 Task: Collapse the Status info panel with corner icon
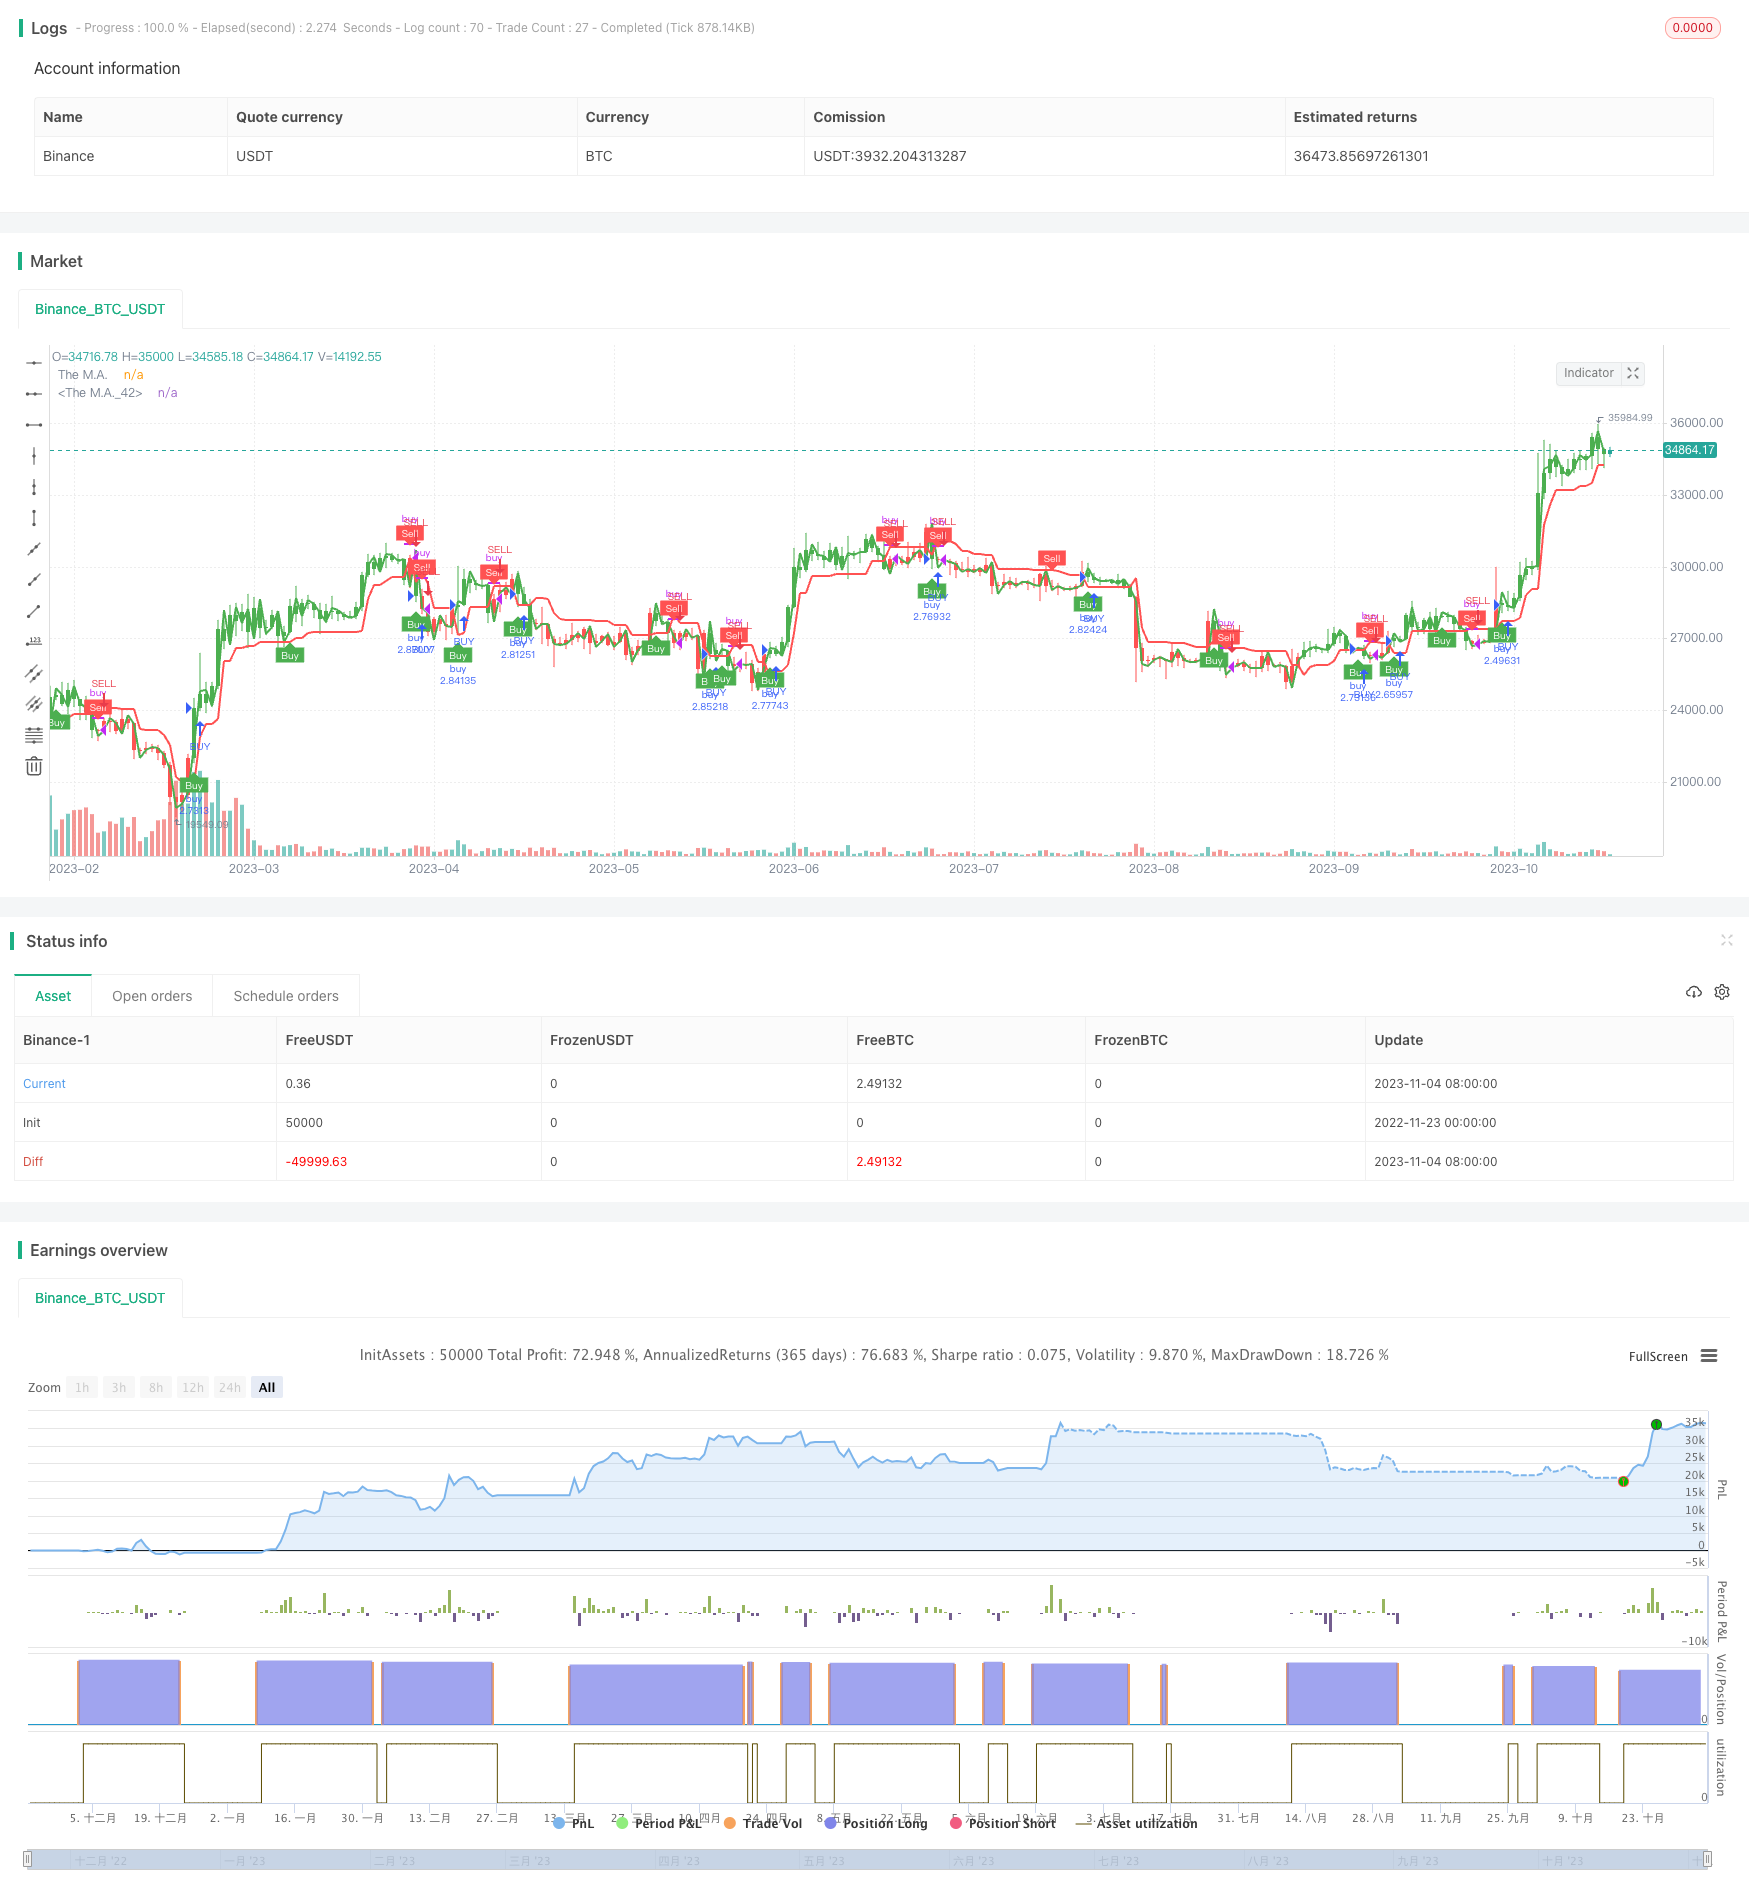[x=1726, y=940]
